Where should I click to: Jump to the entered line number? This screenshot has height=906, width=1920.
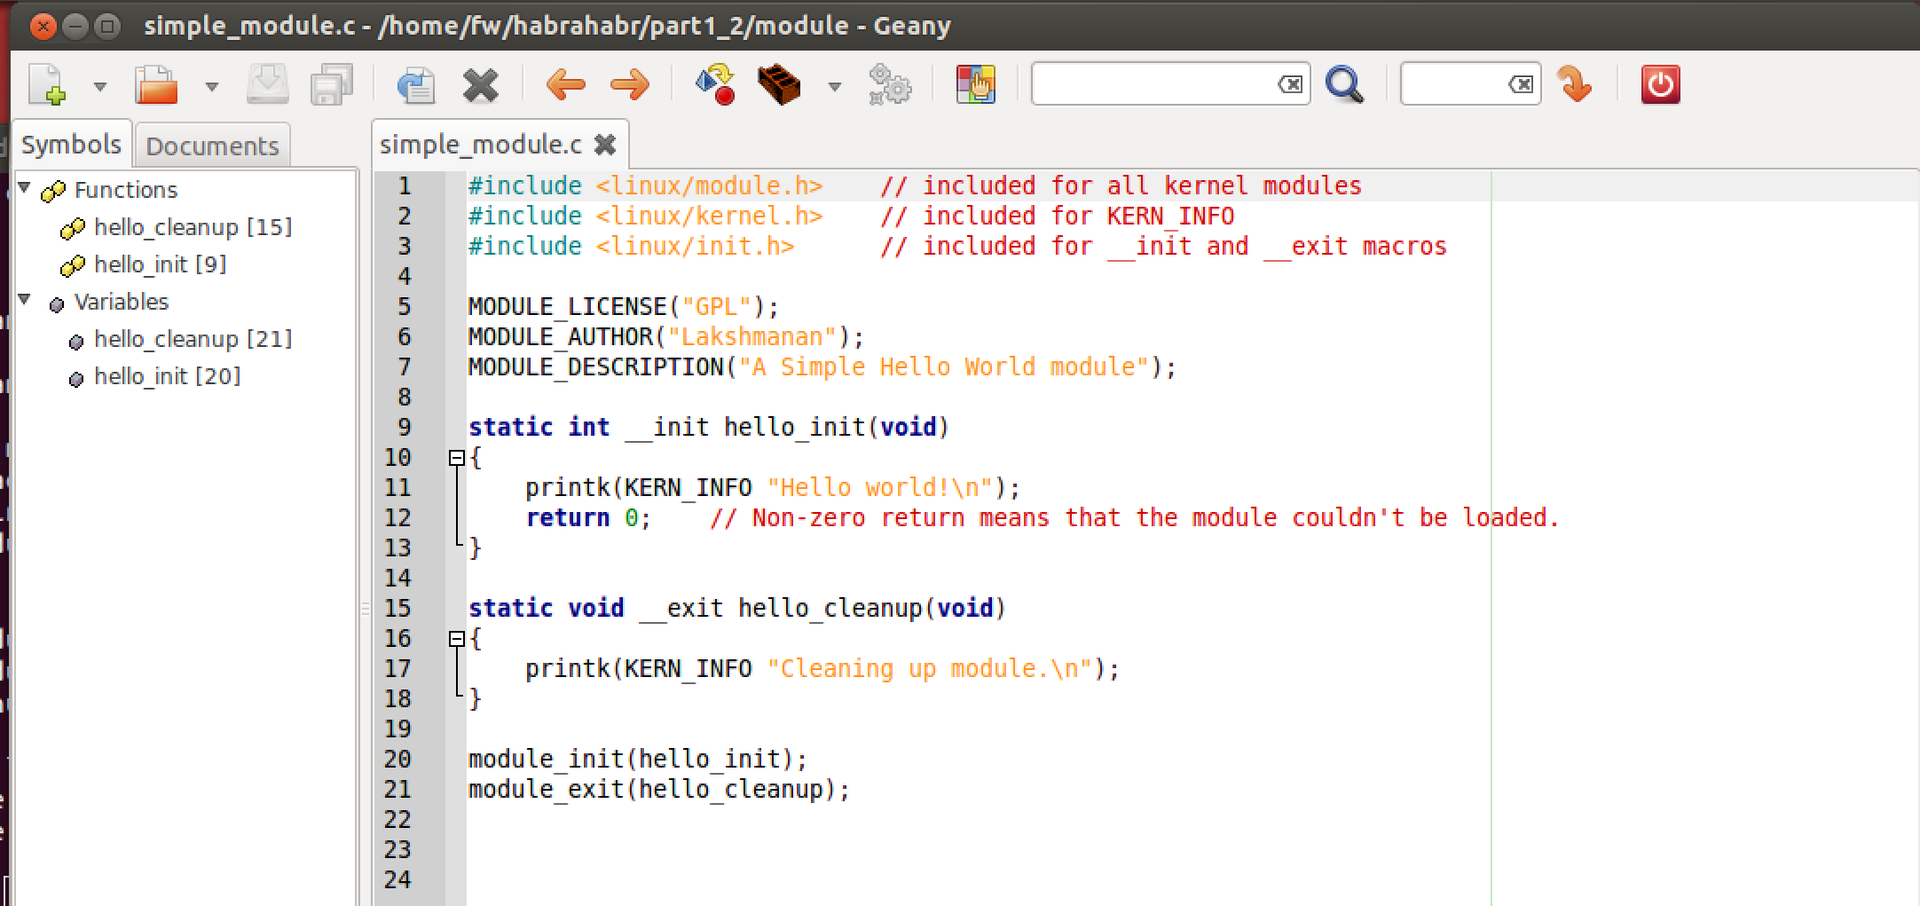coord(1575,85)
